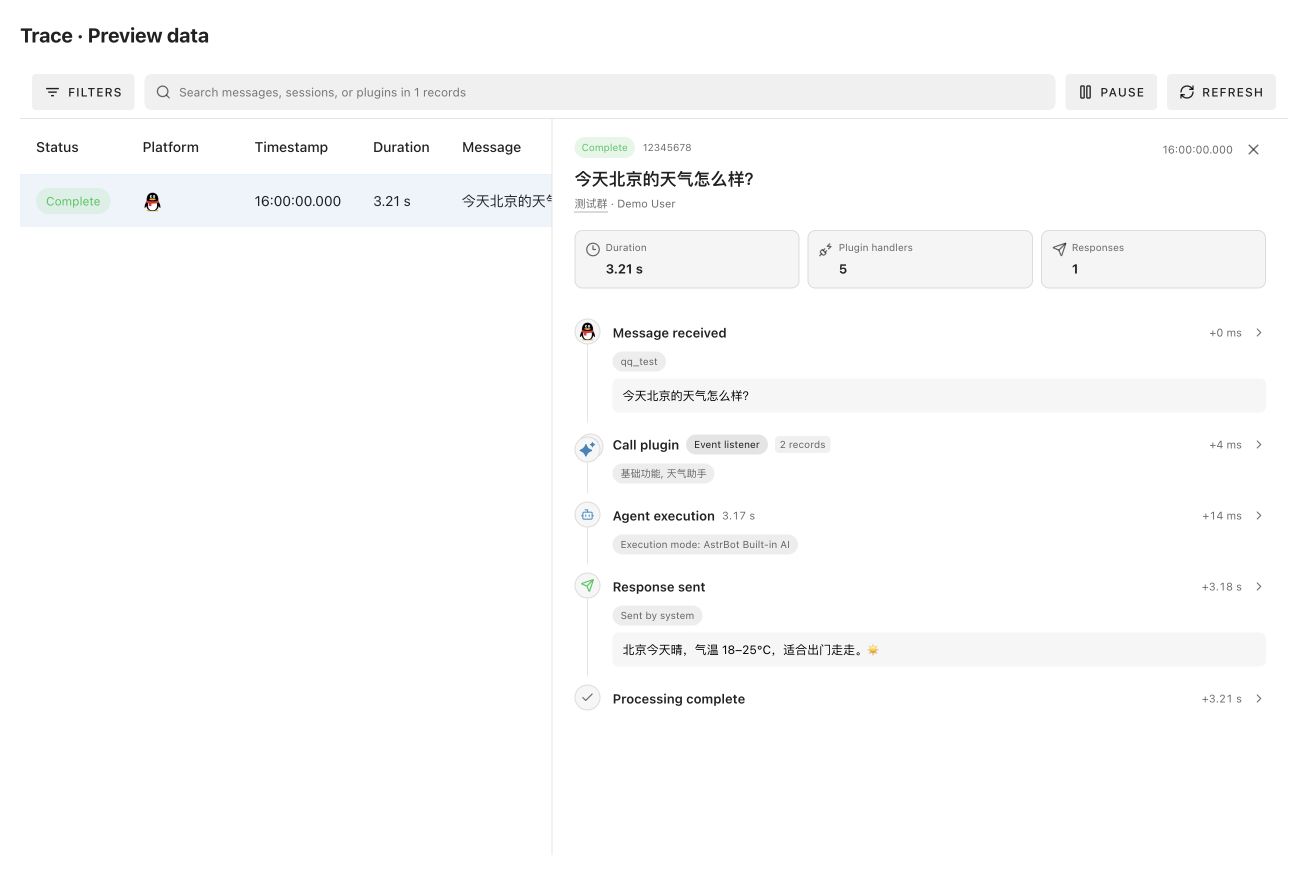The height and width of the screenshot is (875, 1308).
Task: Click the Complete badge in the detail header
Action: [605, 148]
